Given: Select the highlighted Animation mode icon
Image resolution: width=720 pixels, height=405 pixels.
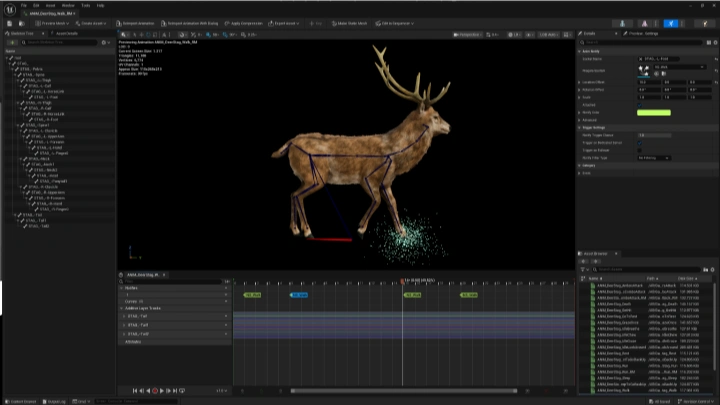Looking at the screenshot, I should 671,23.
